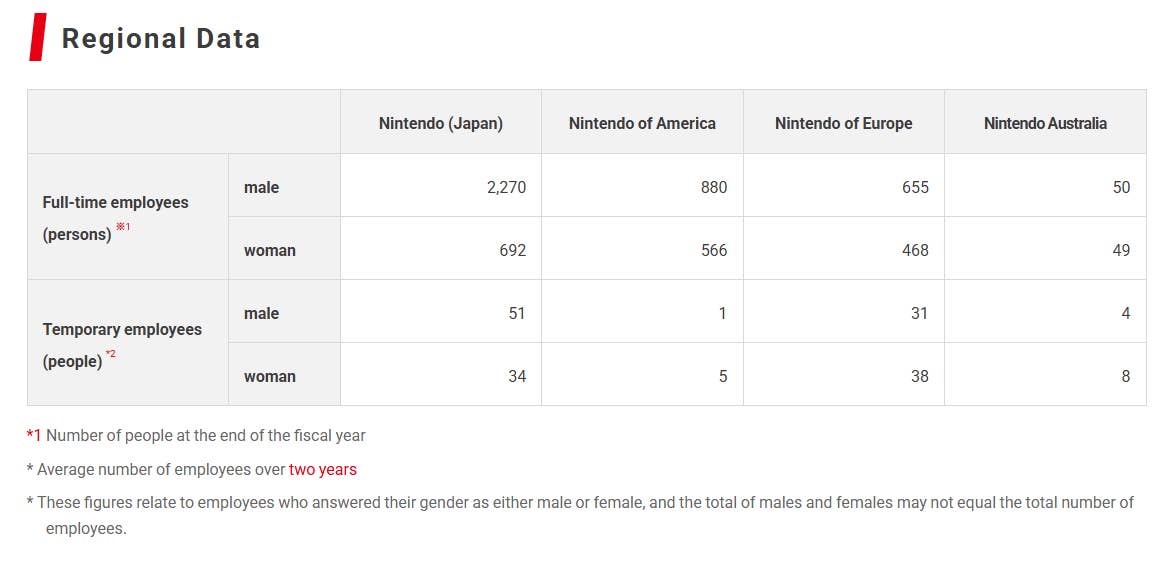The image size is (1176, 571).
Task: Click the 31 cell under Nintendo of Europe
Action: click(844, 312)
